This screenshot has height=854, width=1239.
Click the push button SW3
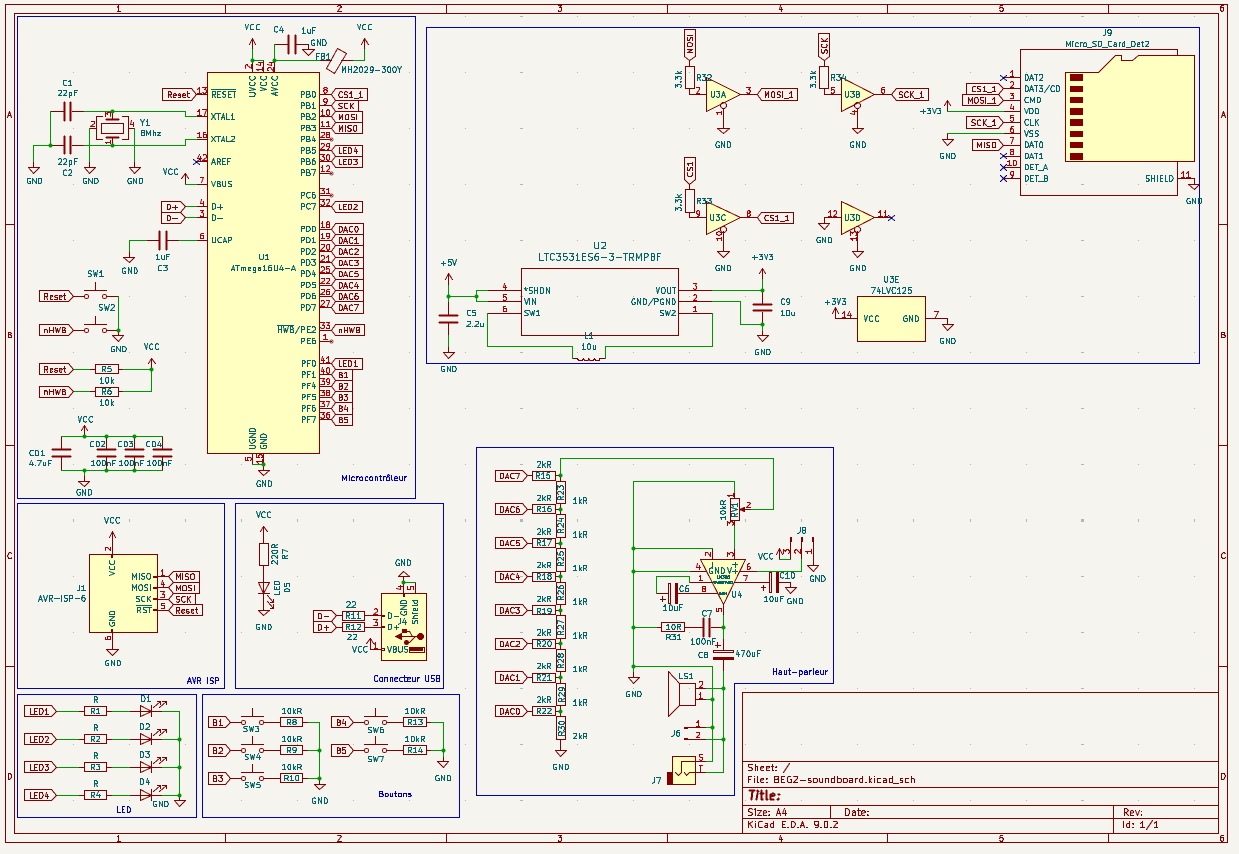click(250, 721)
